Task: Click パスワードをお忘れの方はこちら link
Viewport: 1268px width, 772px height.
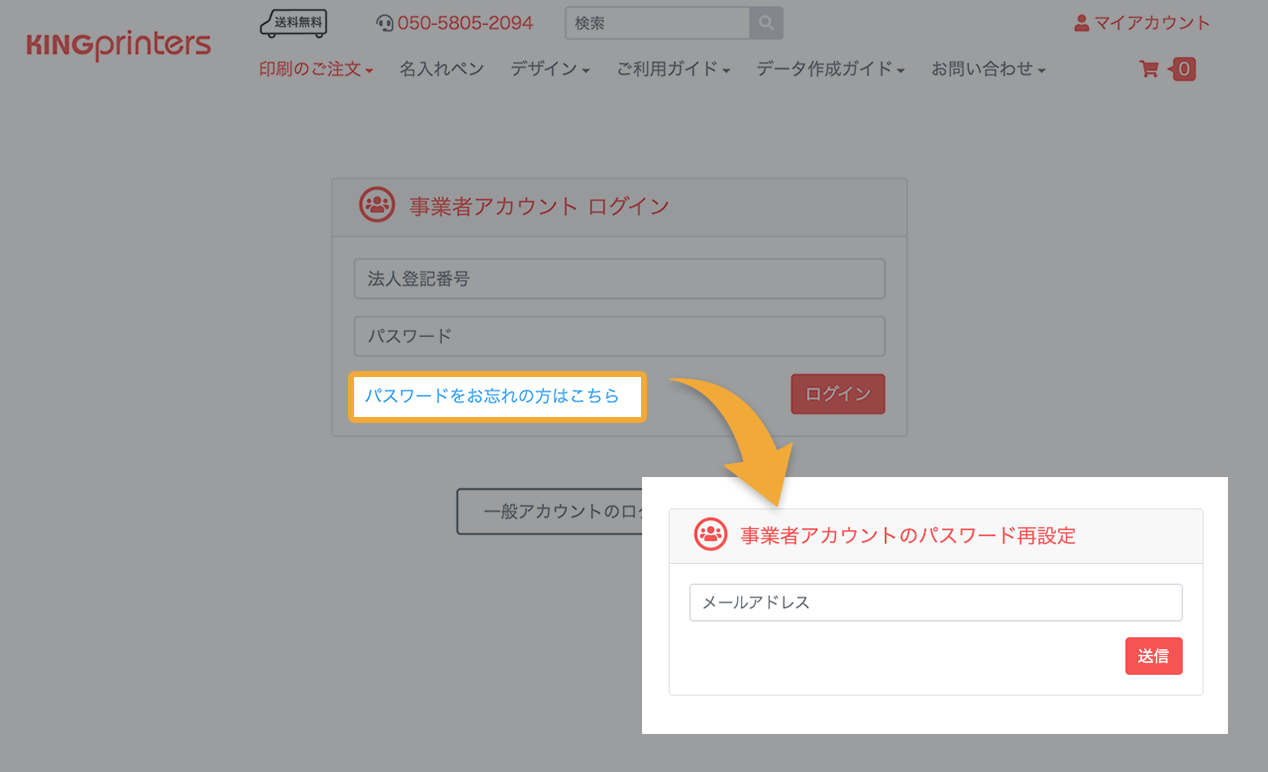Action: 492,396
